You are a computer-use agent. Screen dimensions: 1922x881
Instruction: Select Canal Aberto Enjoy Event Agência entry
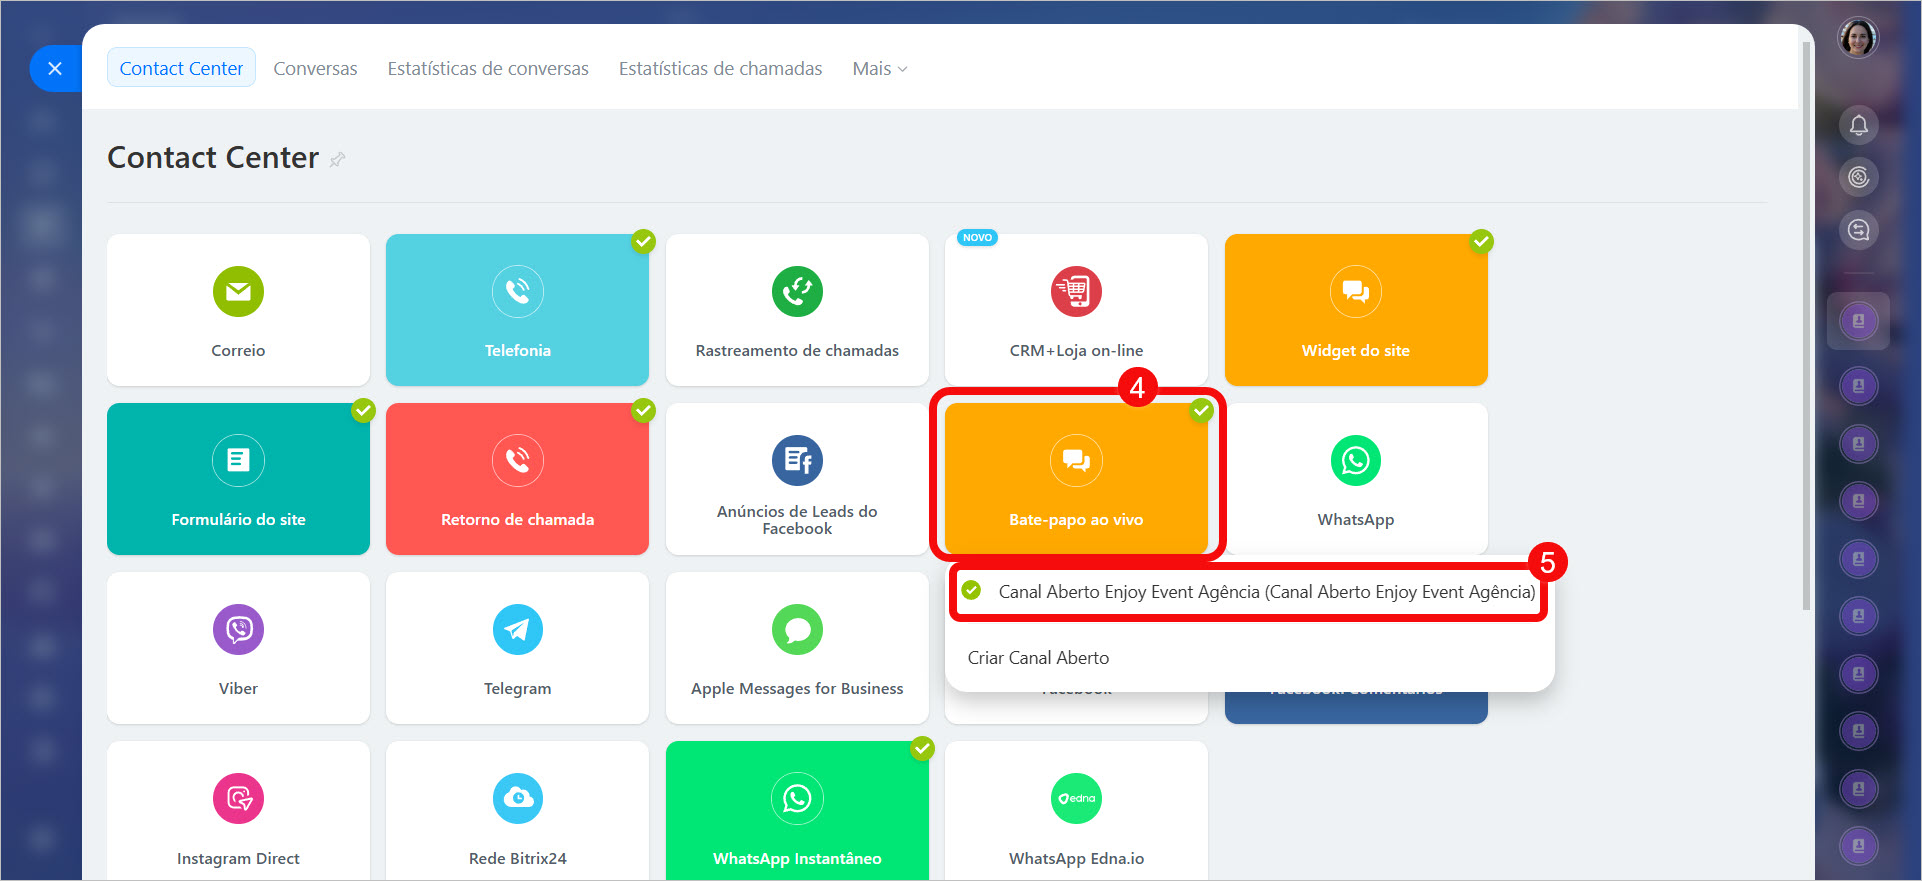1249,592
